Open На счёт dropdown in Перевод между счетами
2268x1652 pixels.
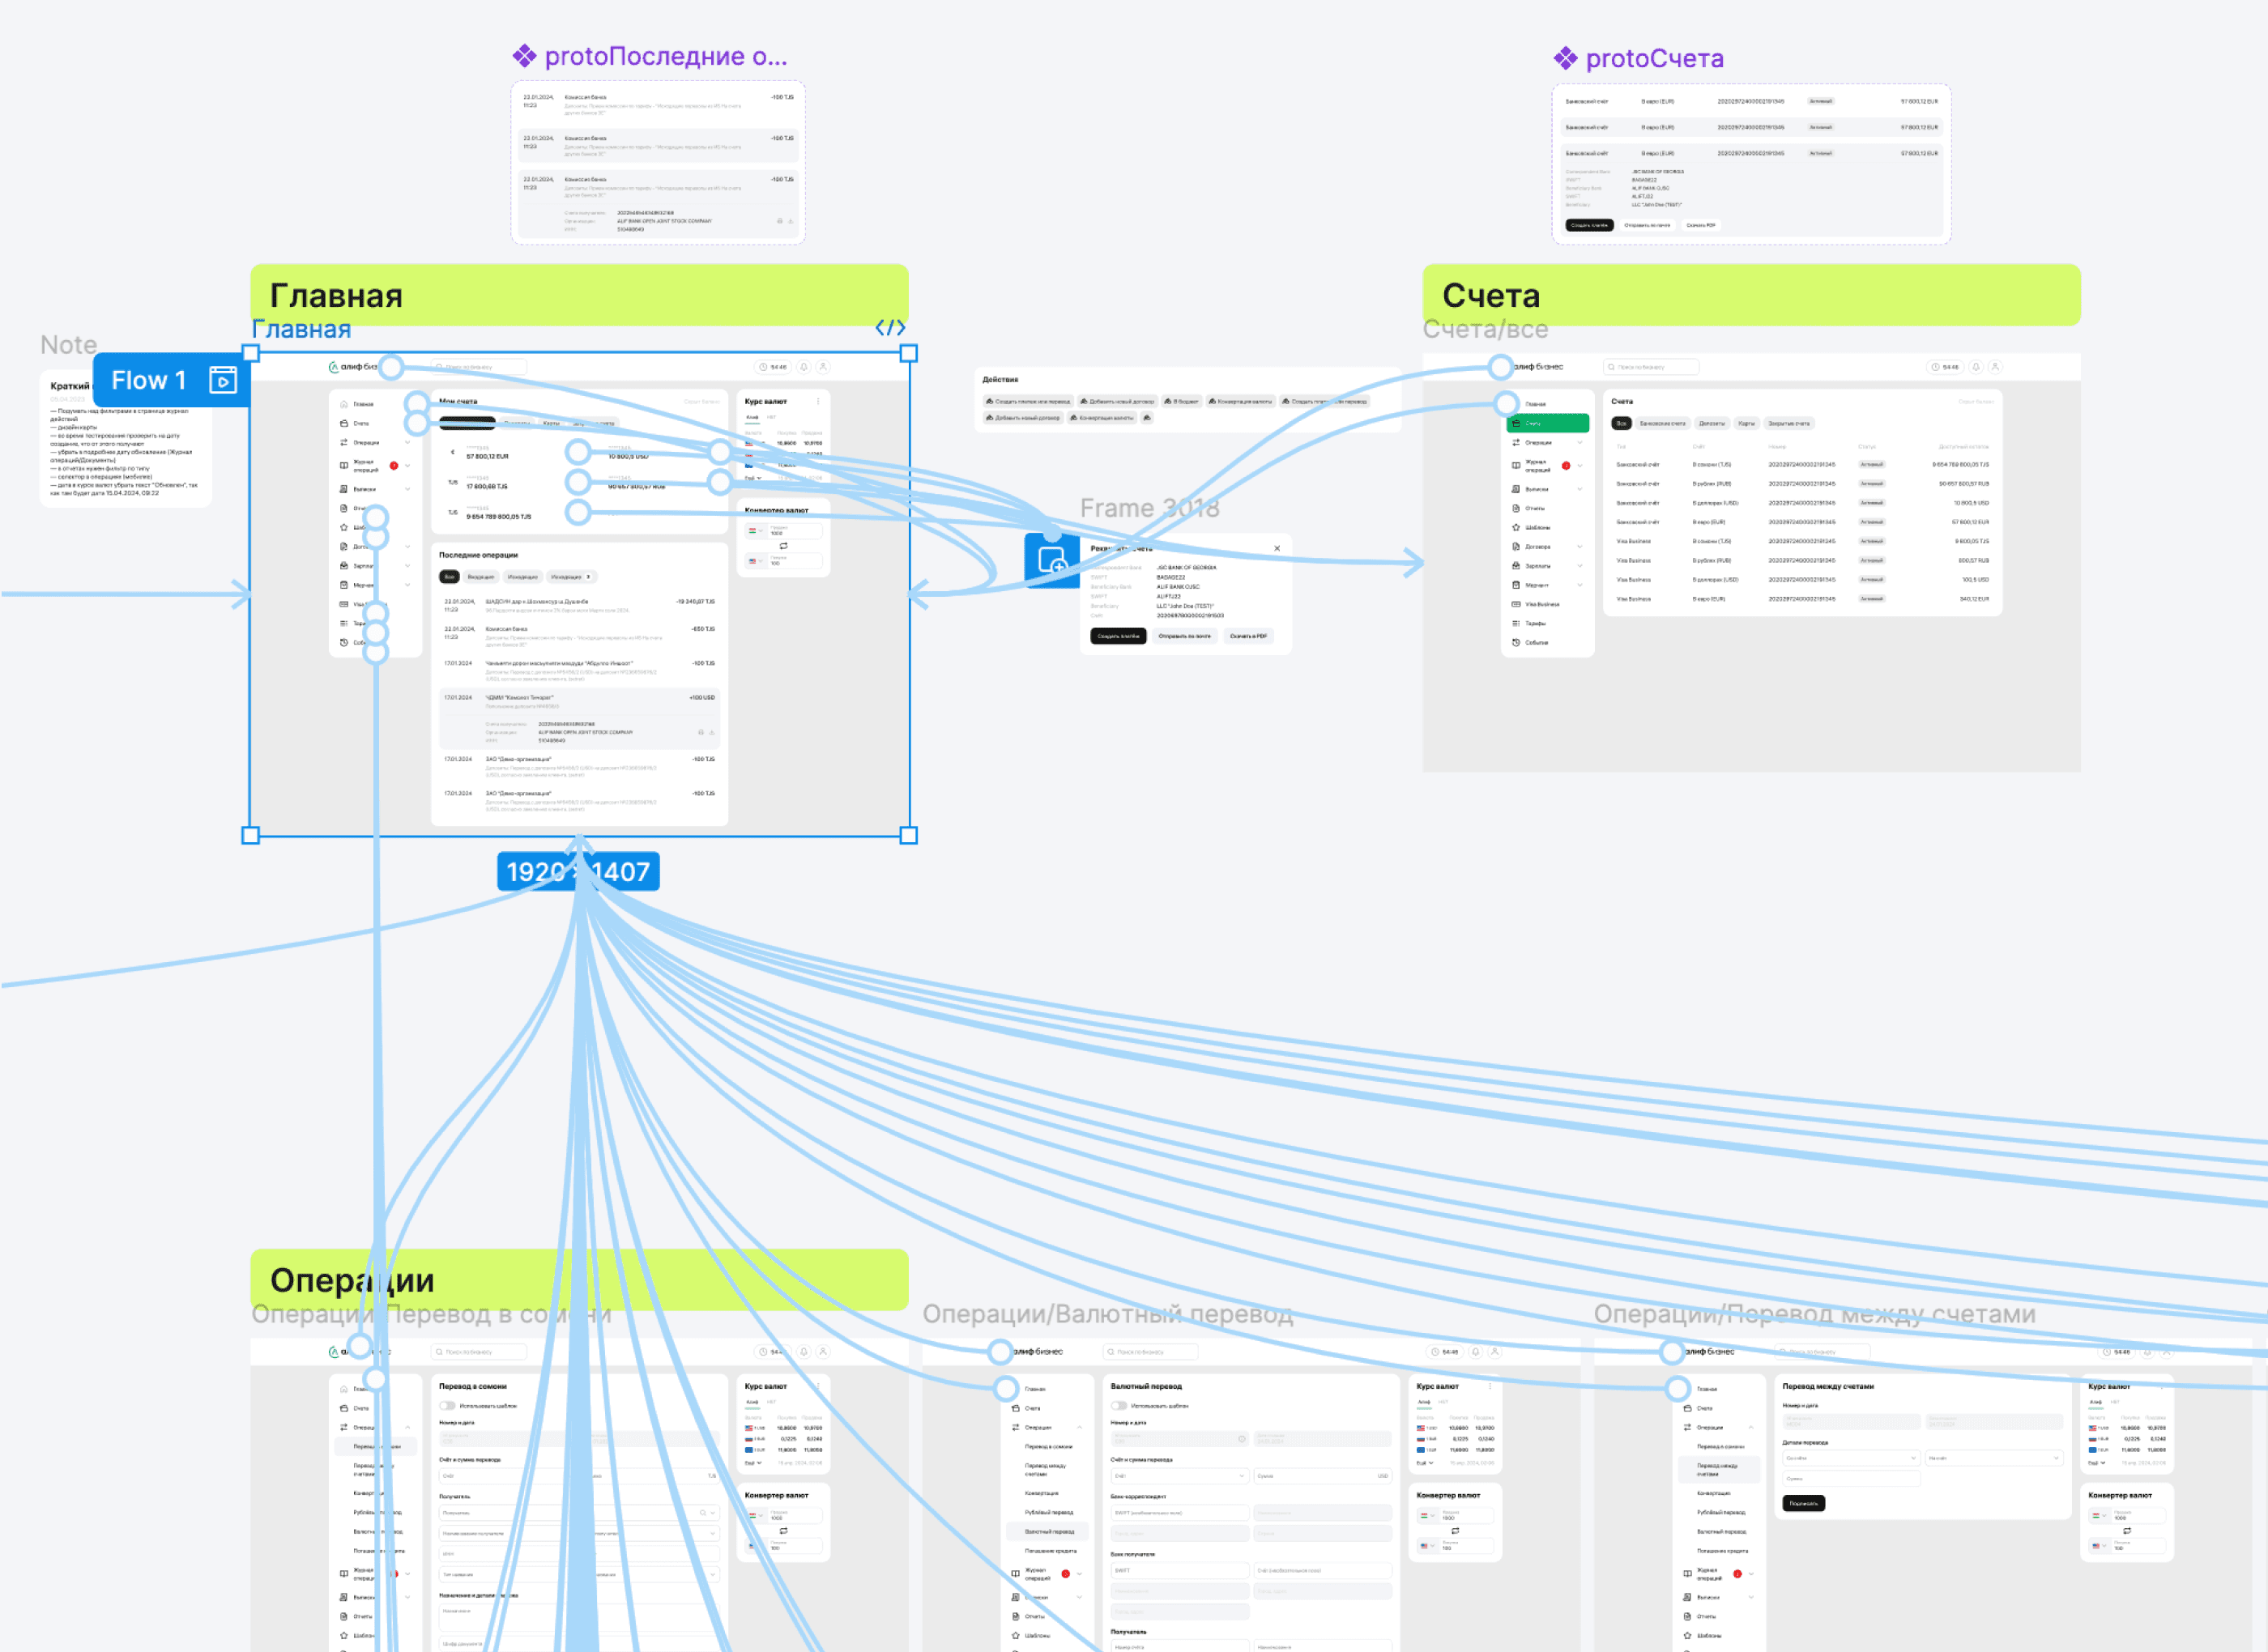pyautogui.click(x=1993, y=1458)
